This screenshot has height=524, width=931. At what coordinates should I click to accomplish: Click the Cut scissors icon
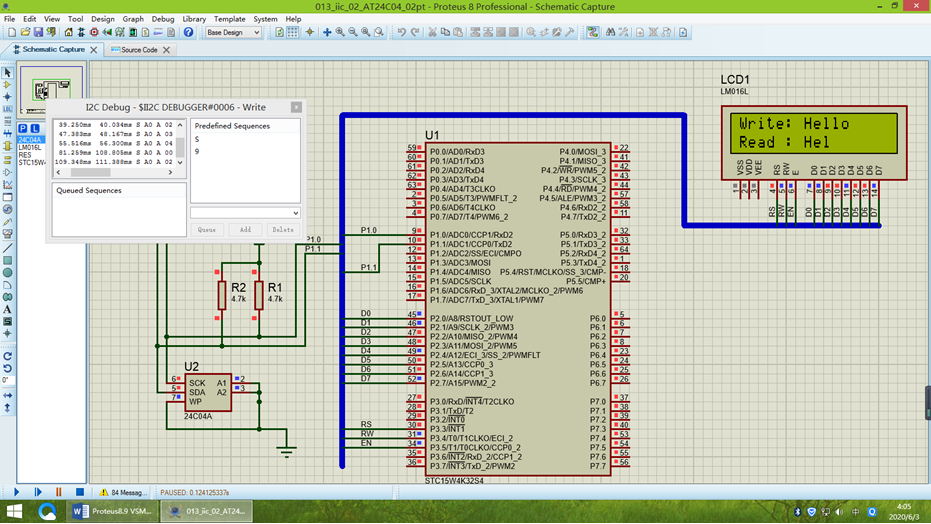[x=432, y=33]
